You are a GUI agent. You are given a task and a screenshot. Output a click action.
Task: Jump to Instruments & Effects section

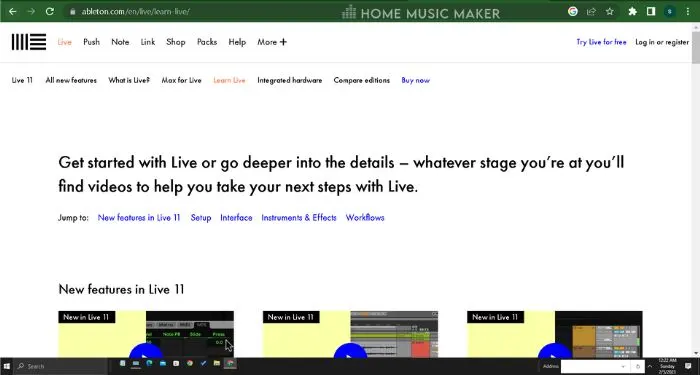[299, 218]
